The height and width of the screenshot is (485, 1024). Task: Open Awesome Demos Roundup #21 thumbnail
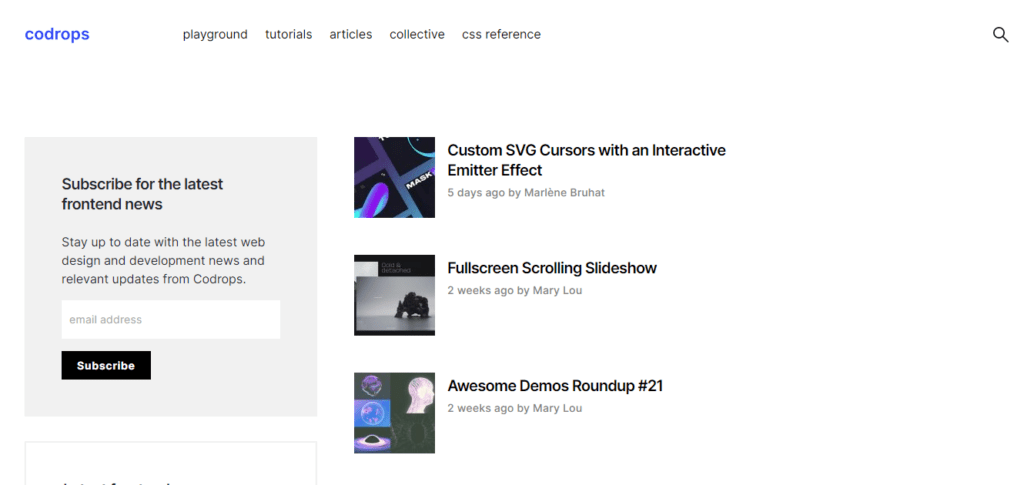[394, 413]
